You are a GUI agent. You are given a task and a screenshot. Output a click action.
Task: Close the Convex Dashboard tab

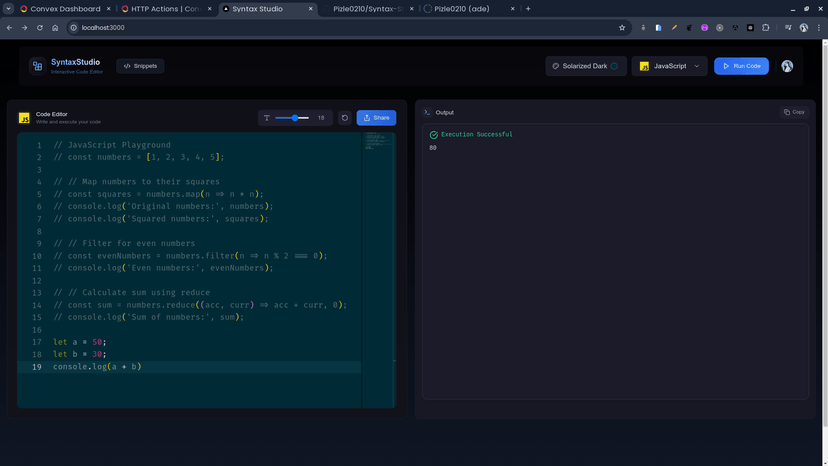(x=108, y=9)
